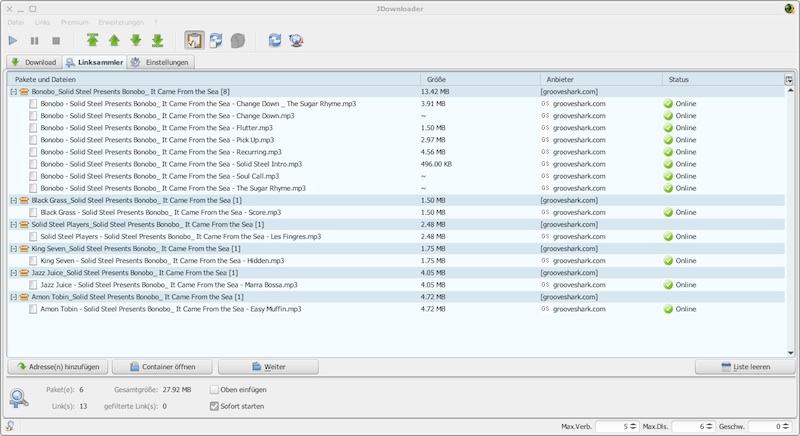
Task: Move selection down with the green arrow
Action: coord(136,40)
